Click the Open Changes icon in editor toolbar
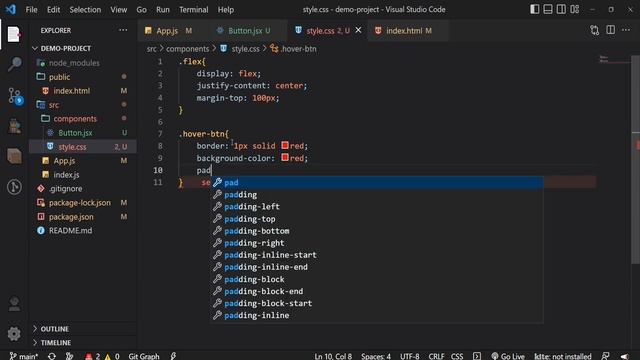640x360 pixels. tap(595, 30)
